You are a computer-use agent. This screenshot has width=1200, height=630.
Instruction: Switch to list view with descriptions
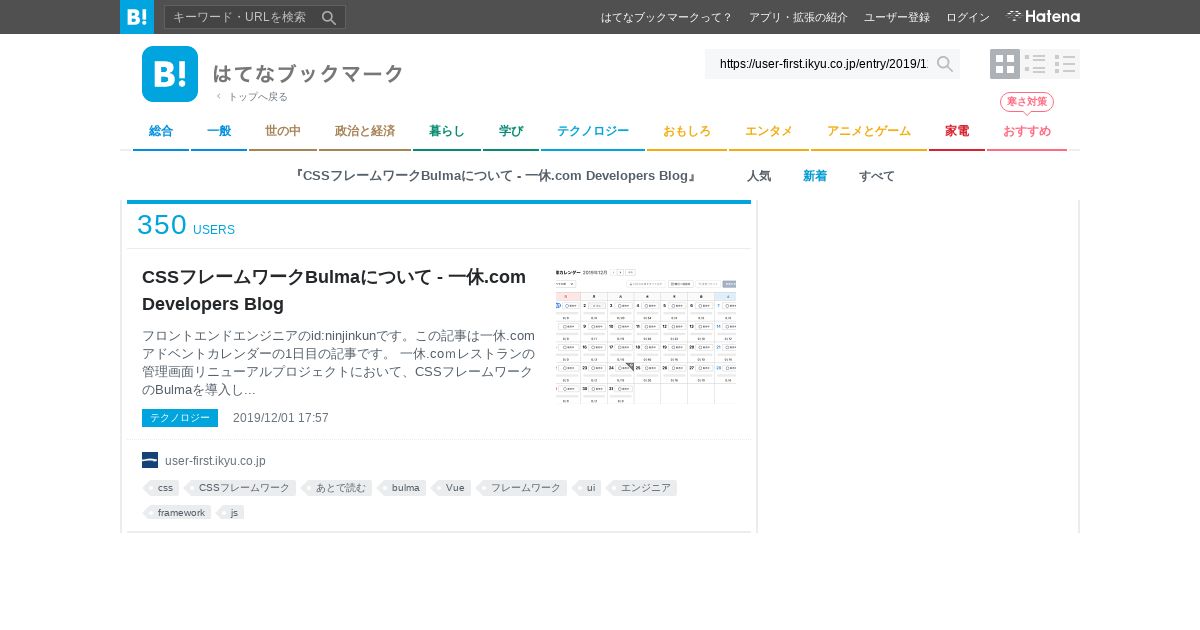point(1035,64)
